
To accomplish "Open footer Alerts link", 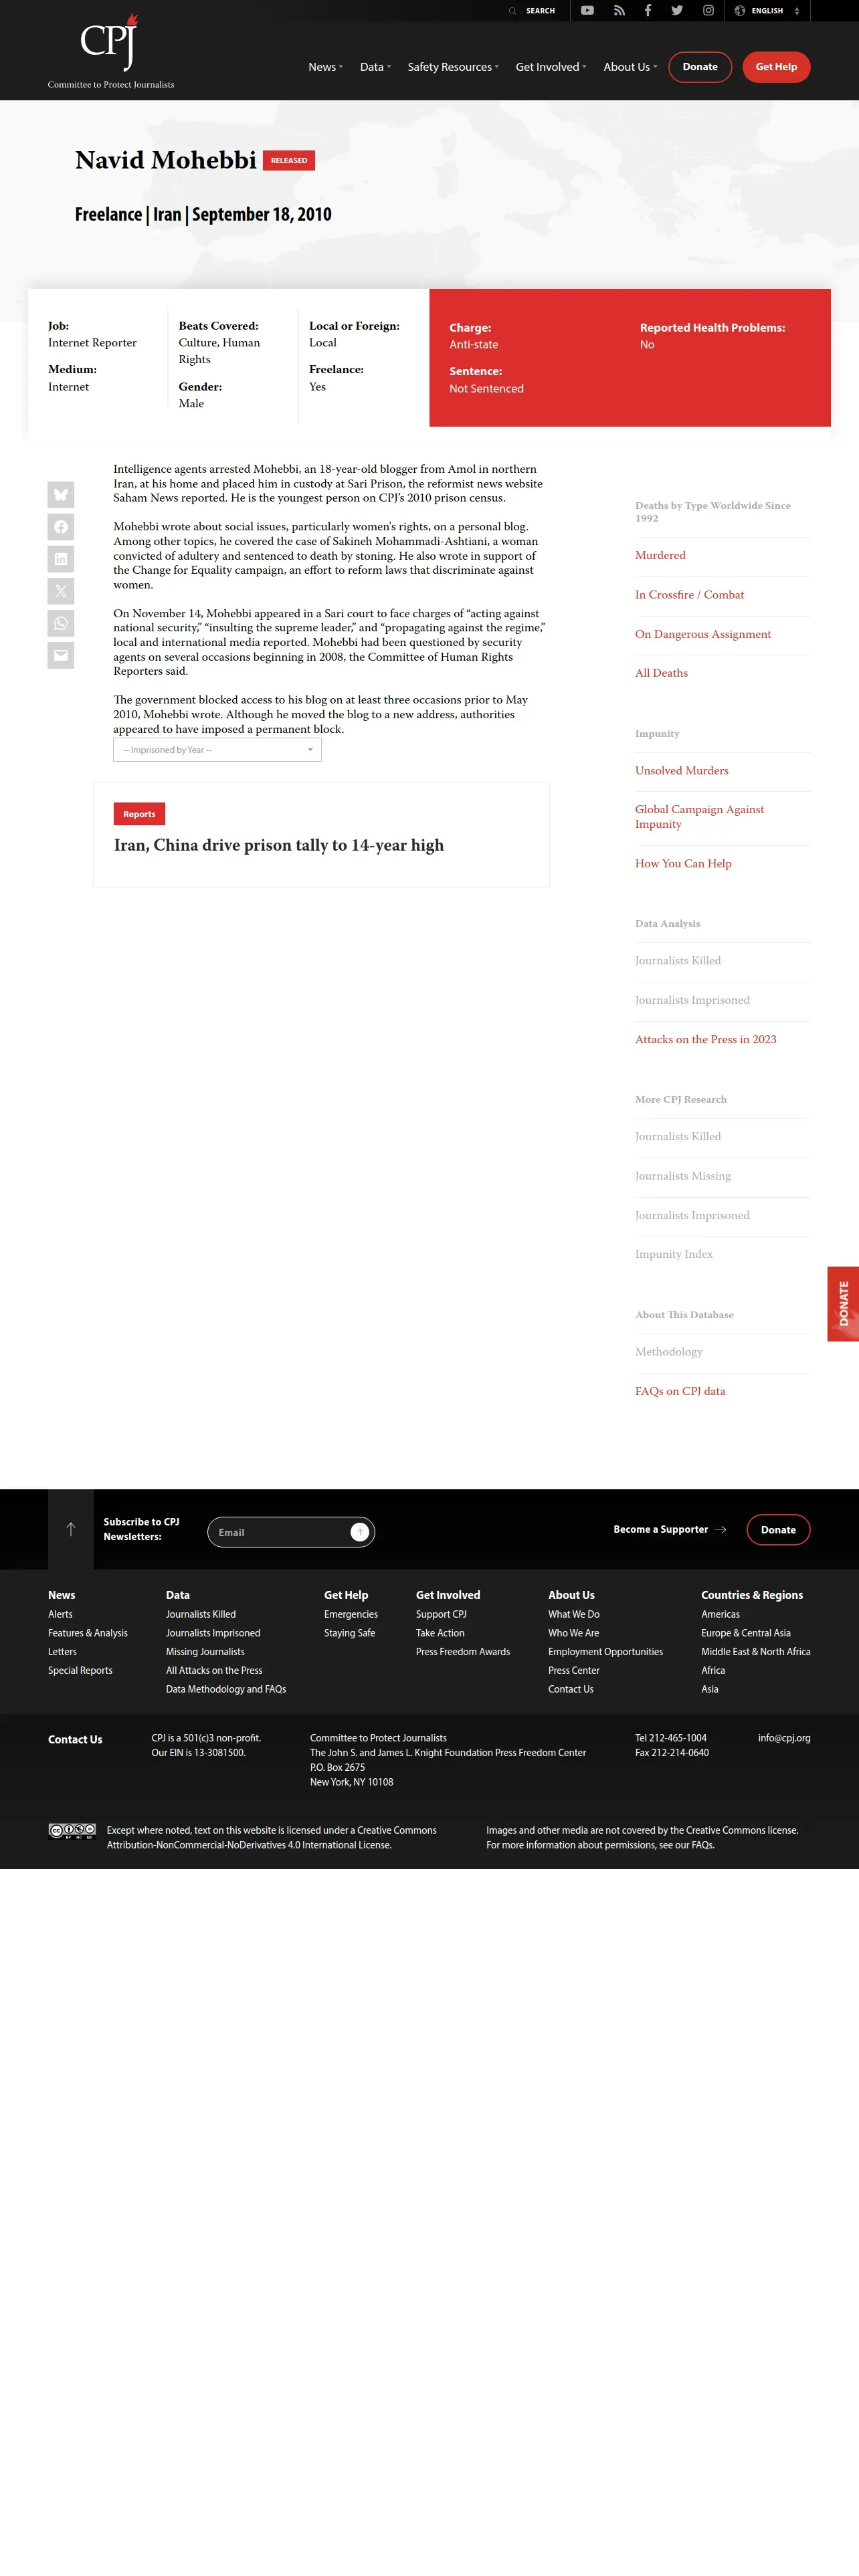I will pyautogui.click(x=60, y=1614).
